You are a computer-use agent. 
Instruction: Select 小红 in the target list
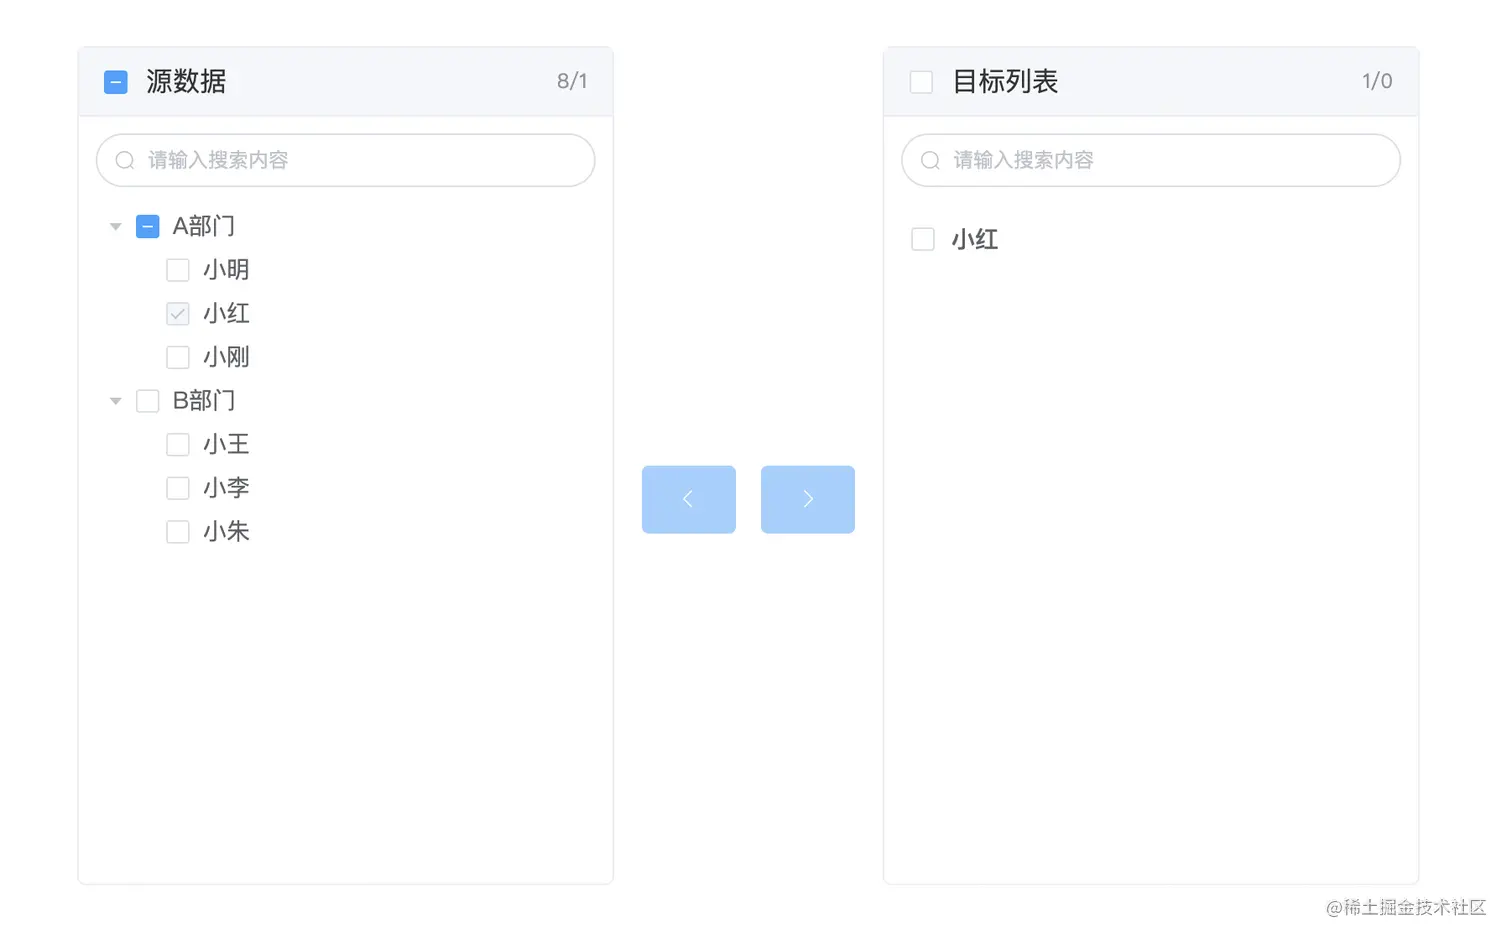[975, 239]
